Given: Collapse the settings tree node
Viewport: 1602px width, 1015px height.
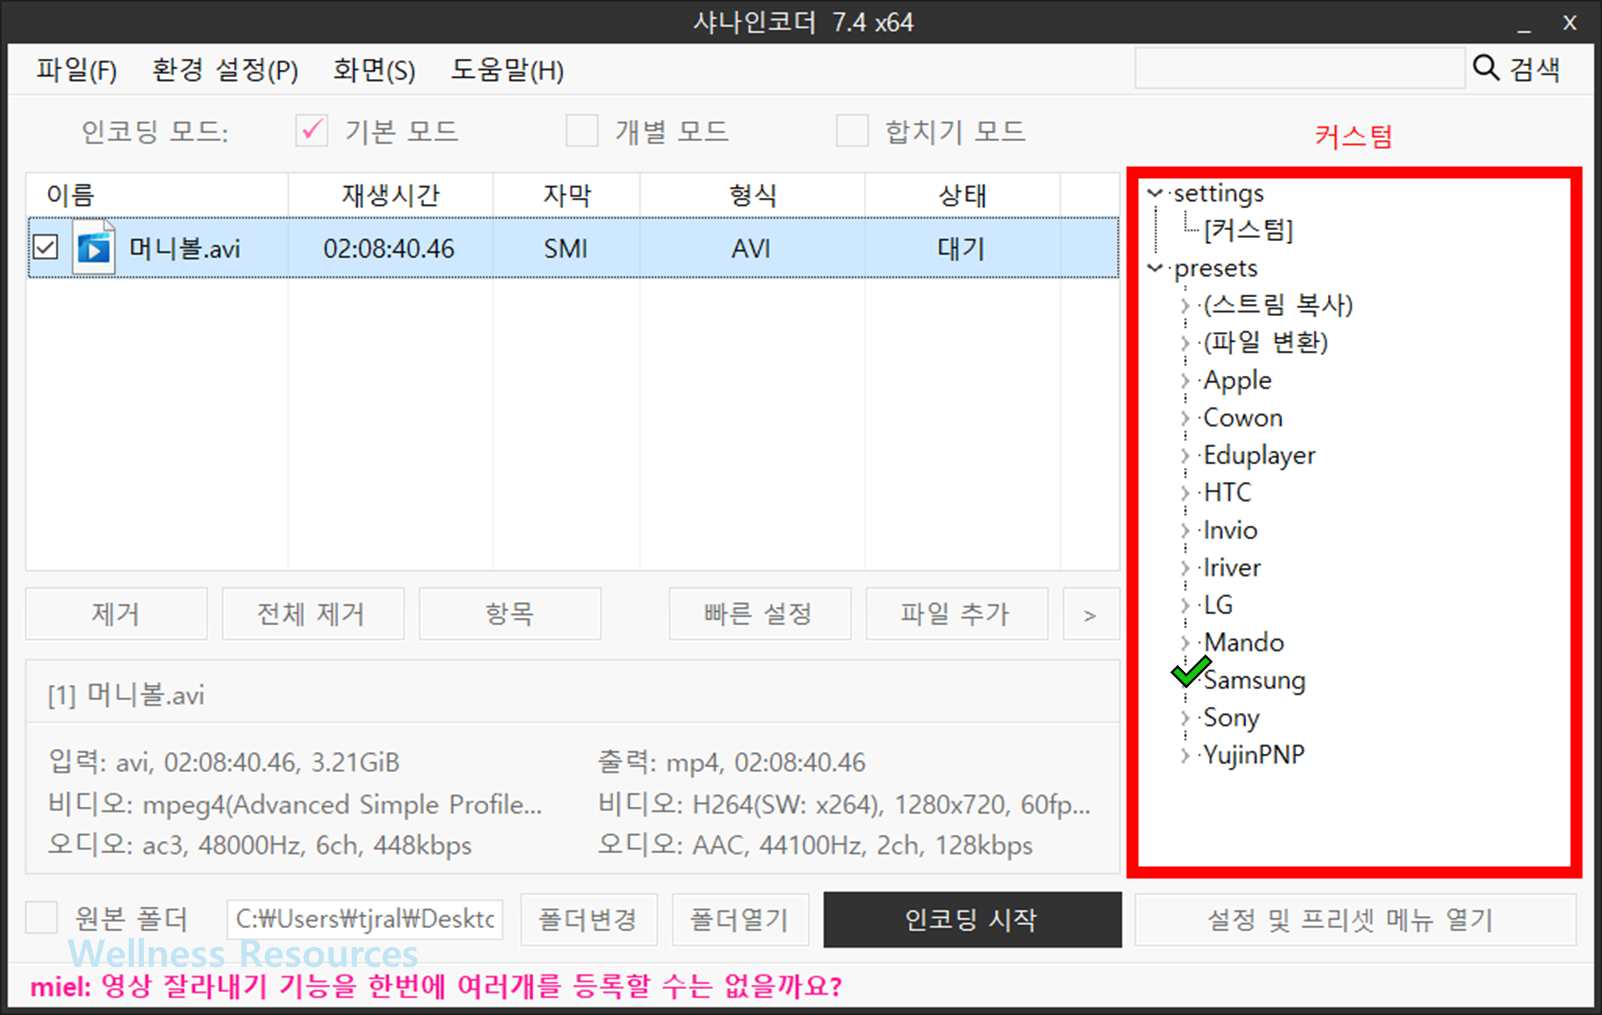Looking at the screenshot, I should tap(1155, 193).
